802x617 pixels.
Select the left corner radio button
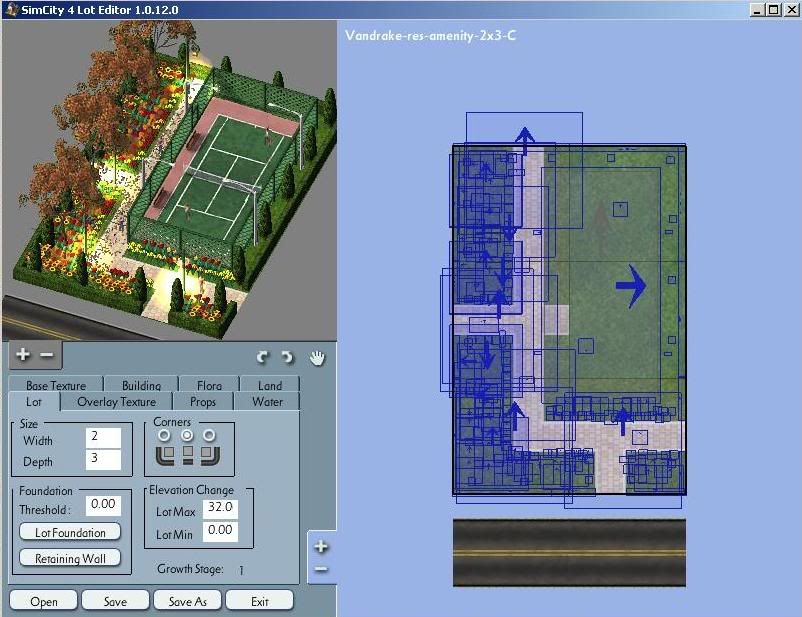(164, 435)
